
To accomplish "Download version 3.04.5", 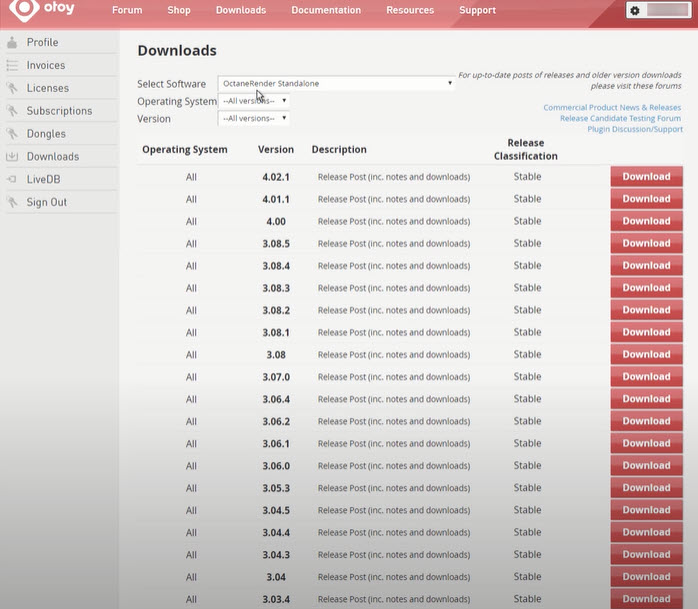I will (x=646, y=511).
